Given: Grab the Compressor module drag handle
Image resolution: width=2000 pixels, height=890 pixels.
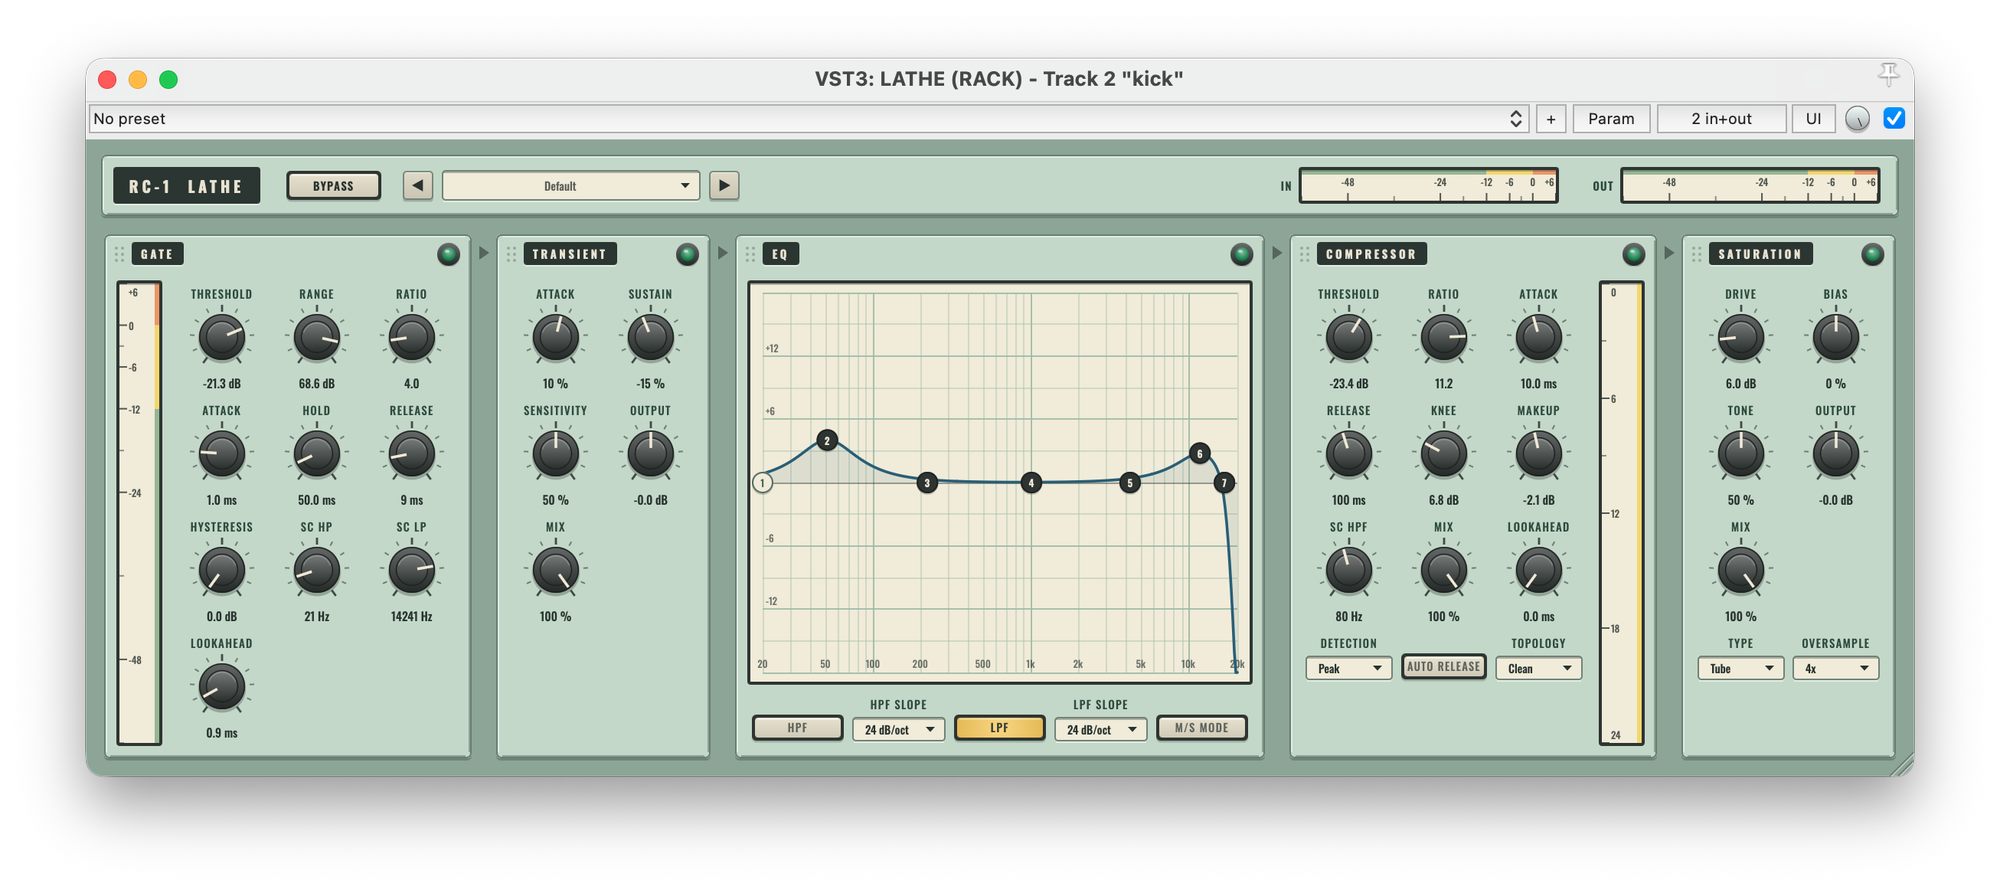Looking at the screenshot, I should click(x=1304, y=254).
